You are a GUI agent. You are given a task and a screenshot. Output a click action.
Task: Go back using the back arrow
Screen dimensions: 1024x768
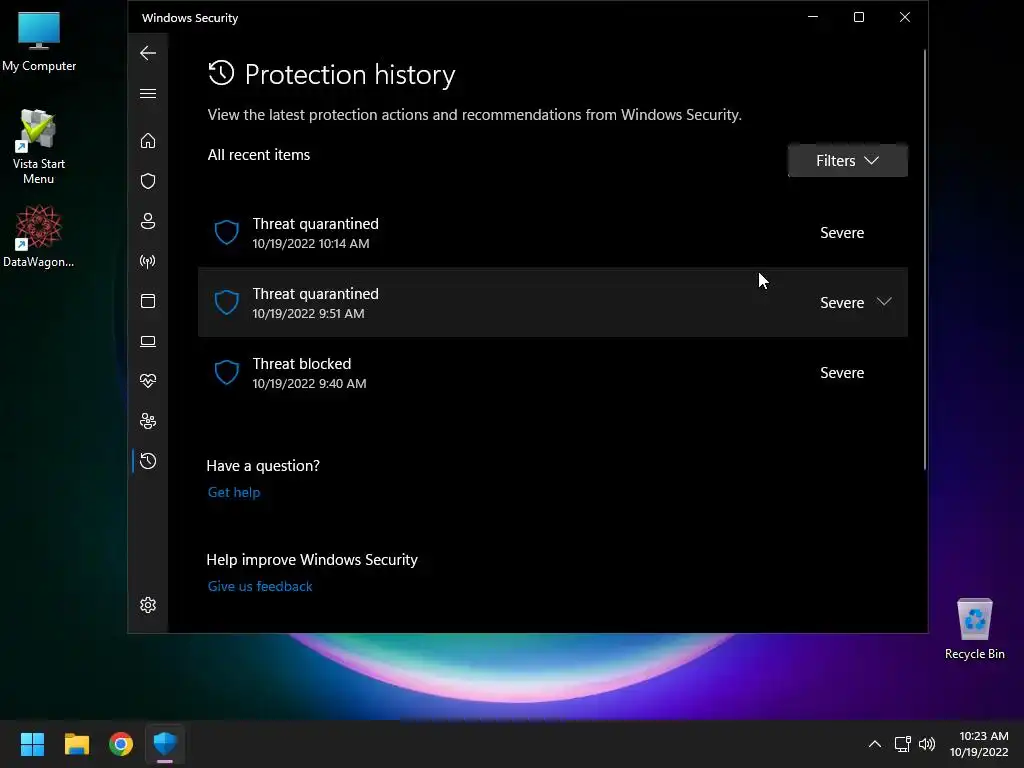pos(148,53)
